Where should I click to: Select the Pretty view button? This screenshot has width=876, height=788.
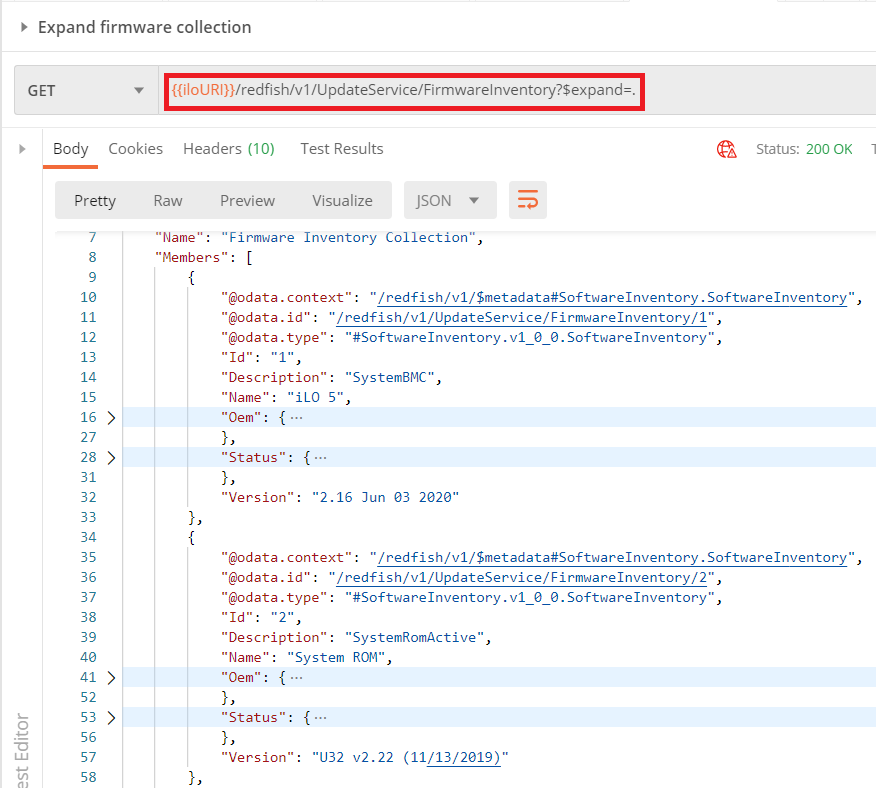pos(95,200)
